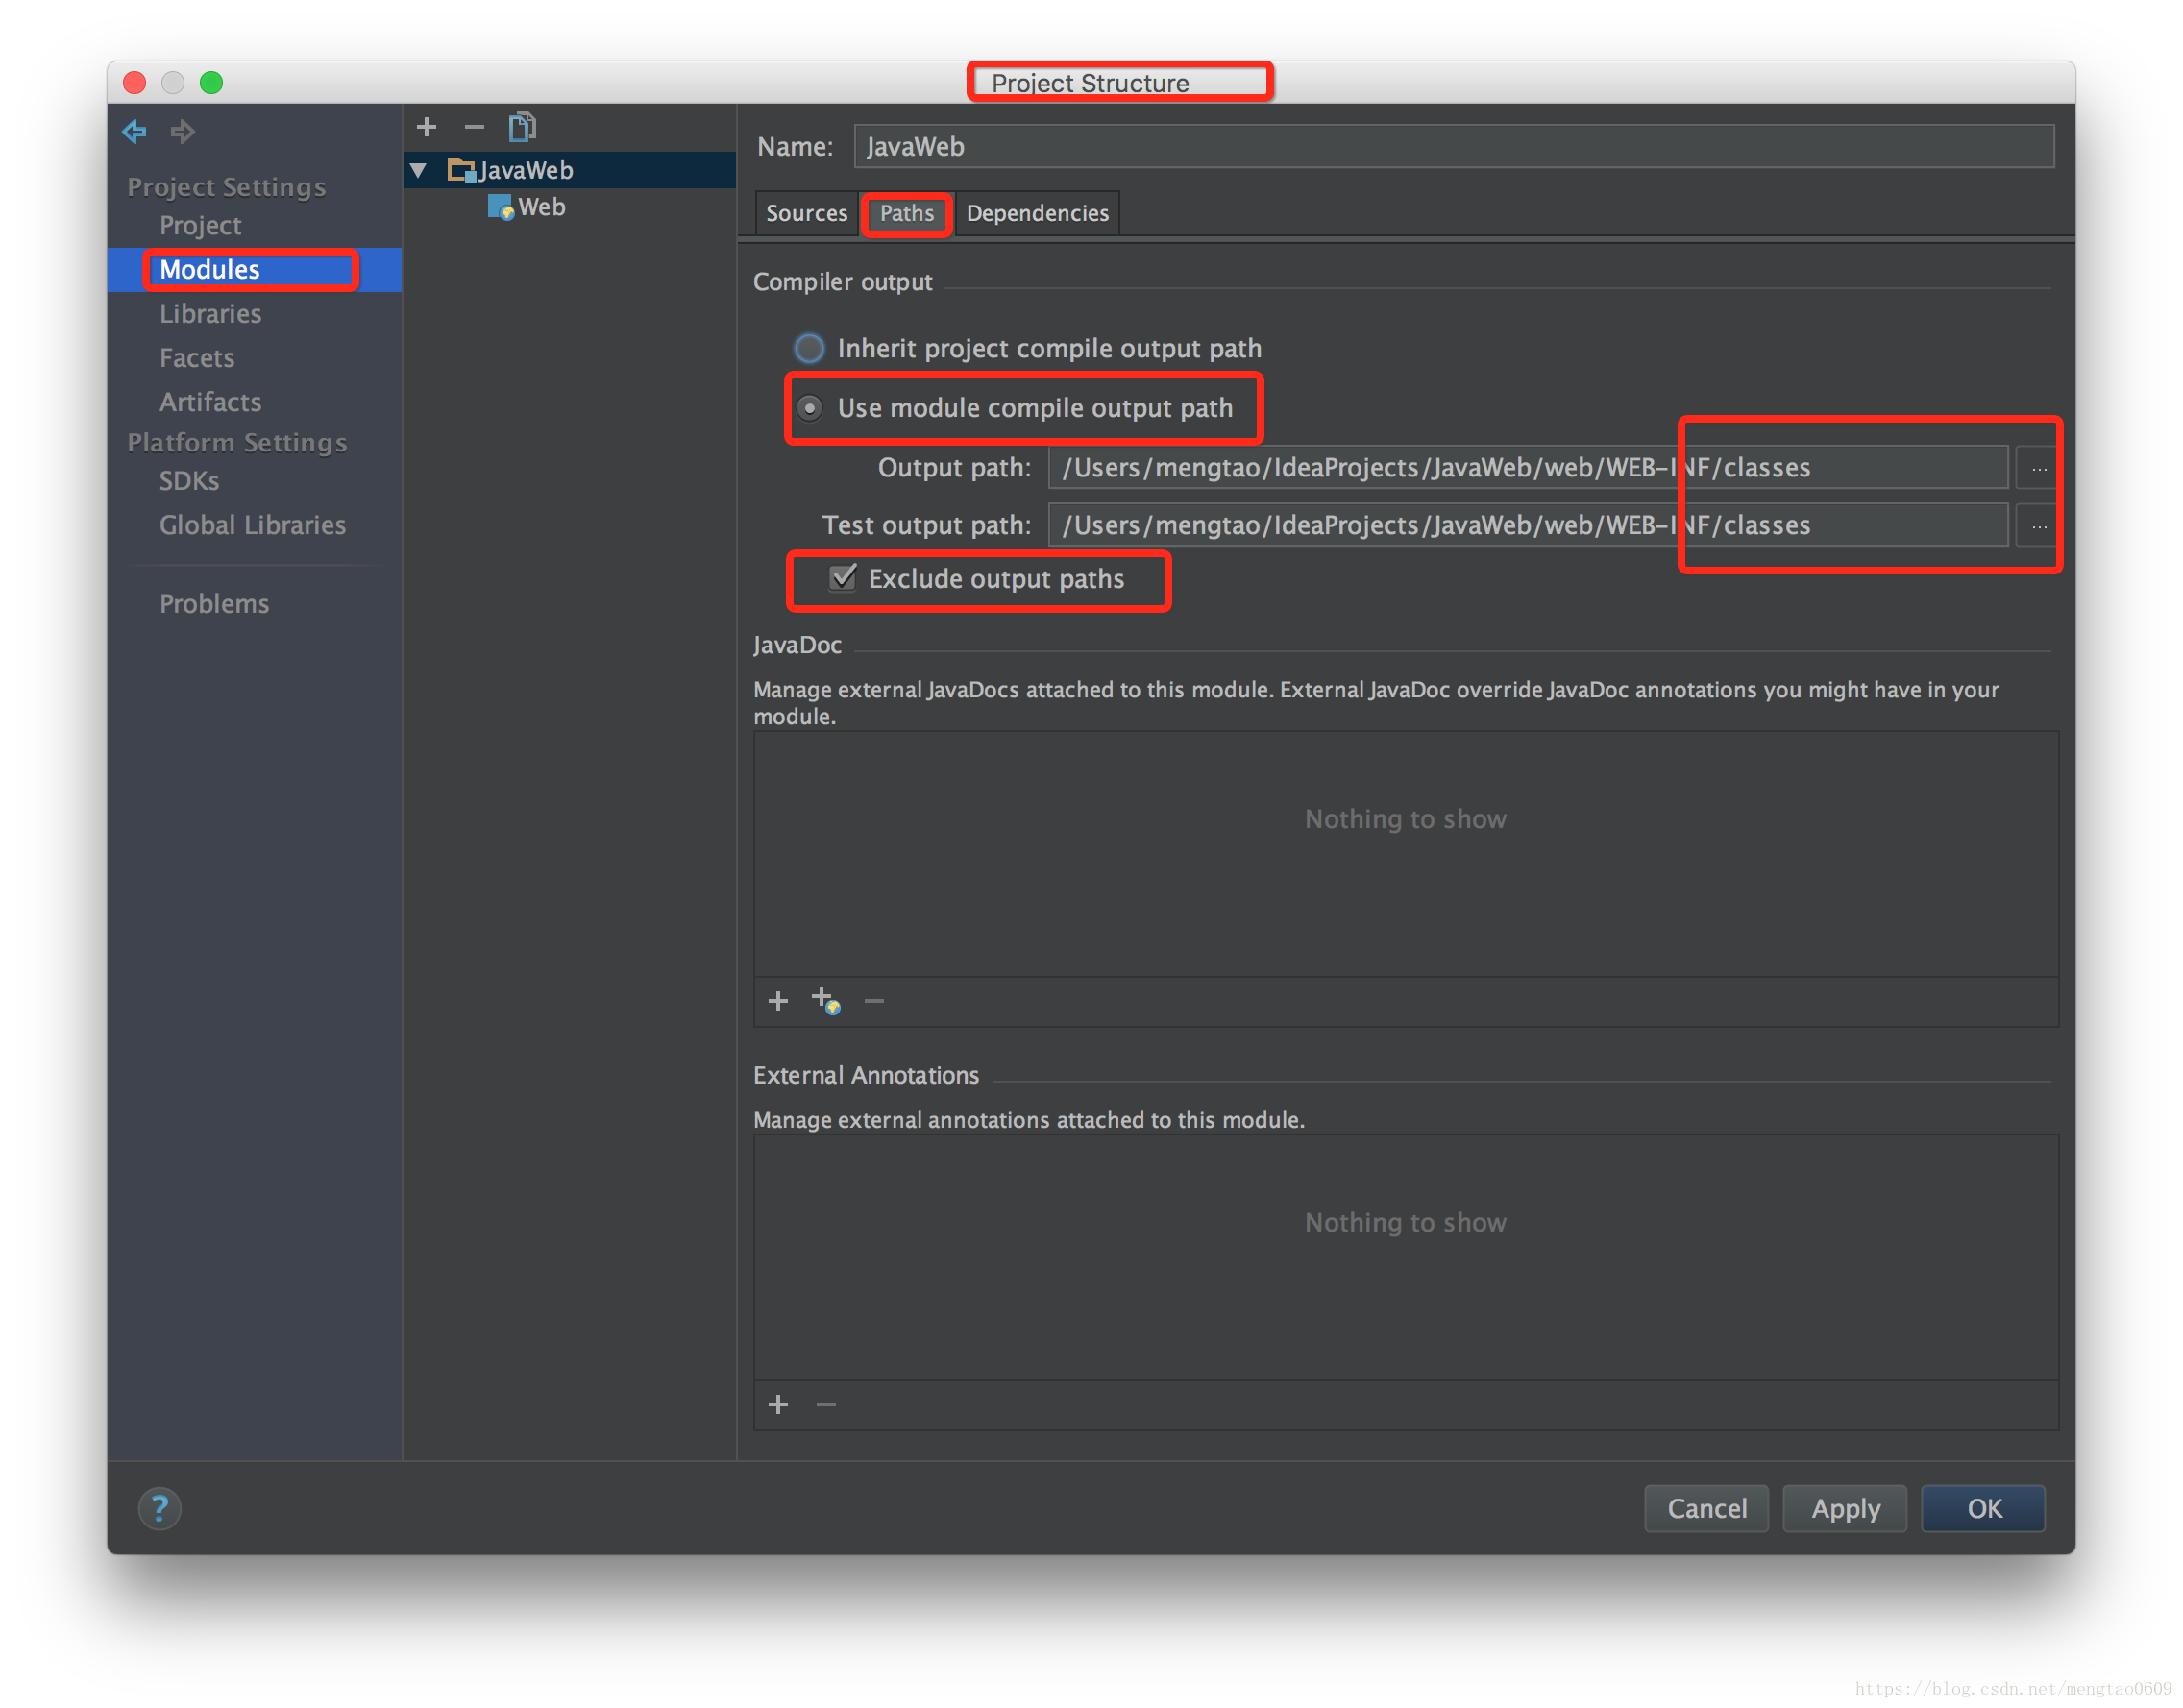Browse for Test output path with ellipsis

(2038, 526)
